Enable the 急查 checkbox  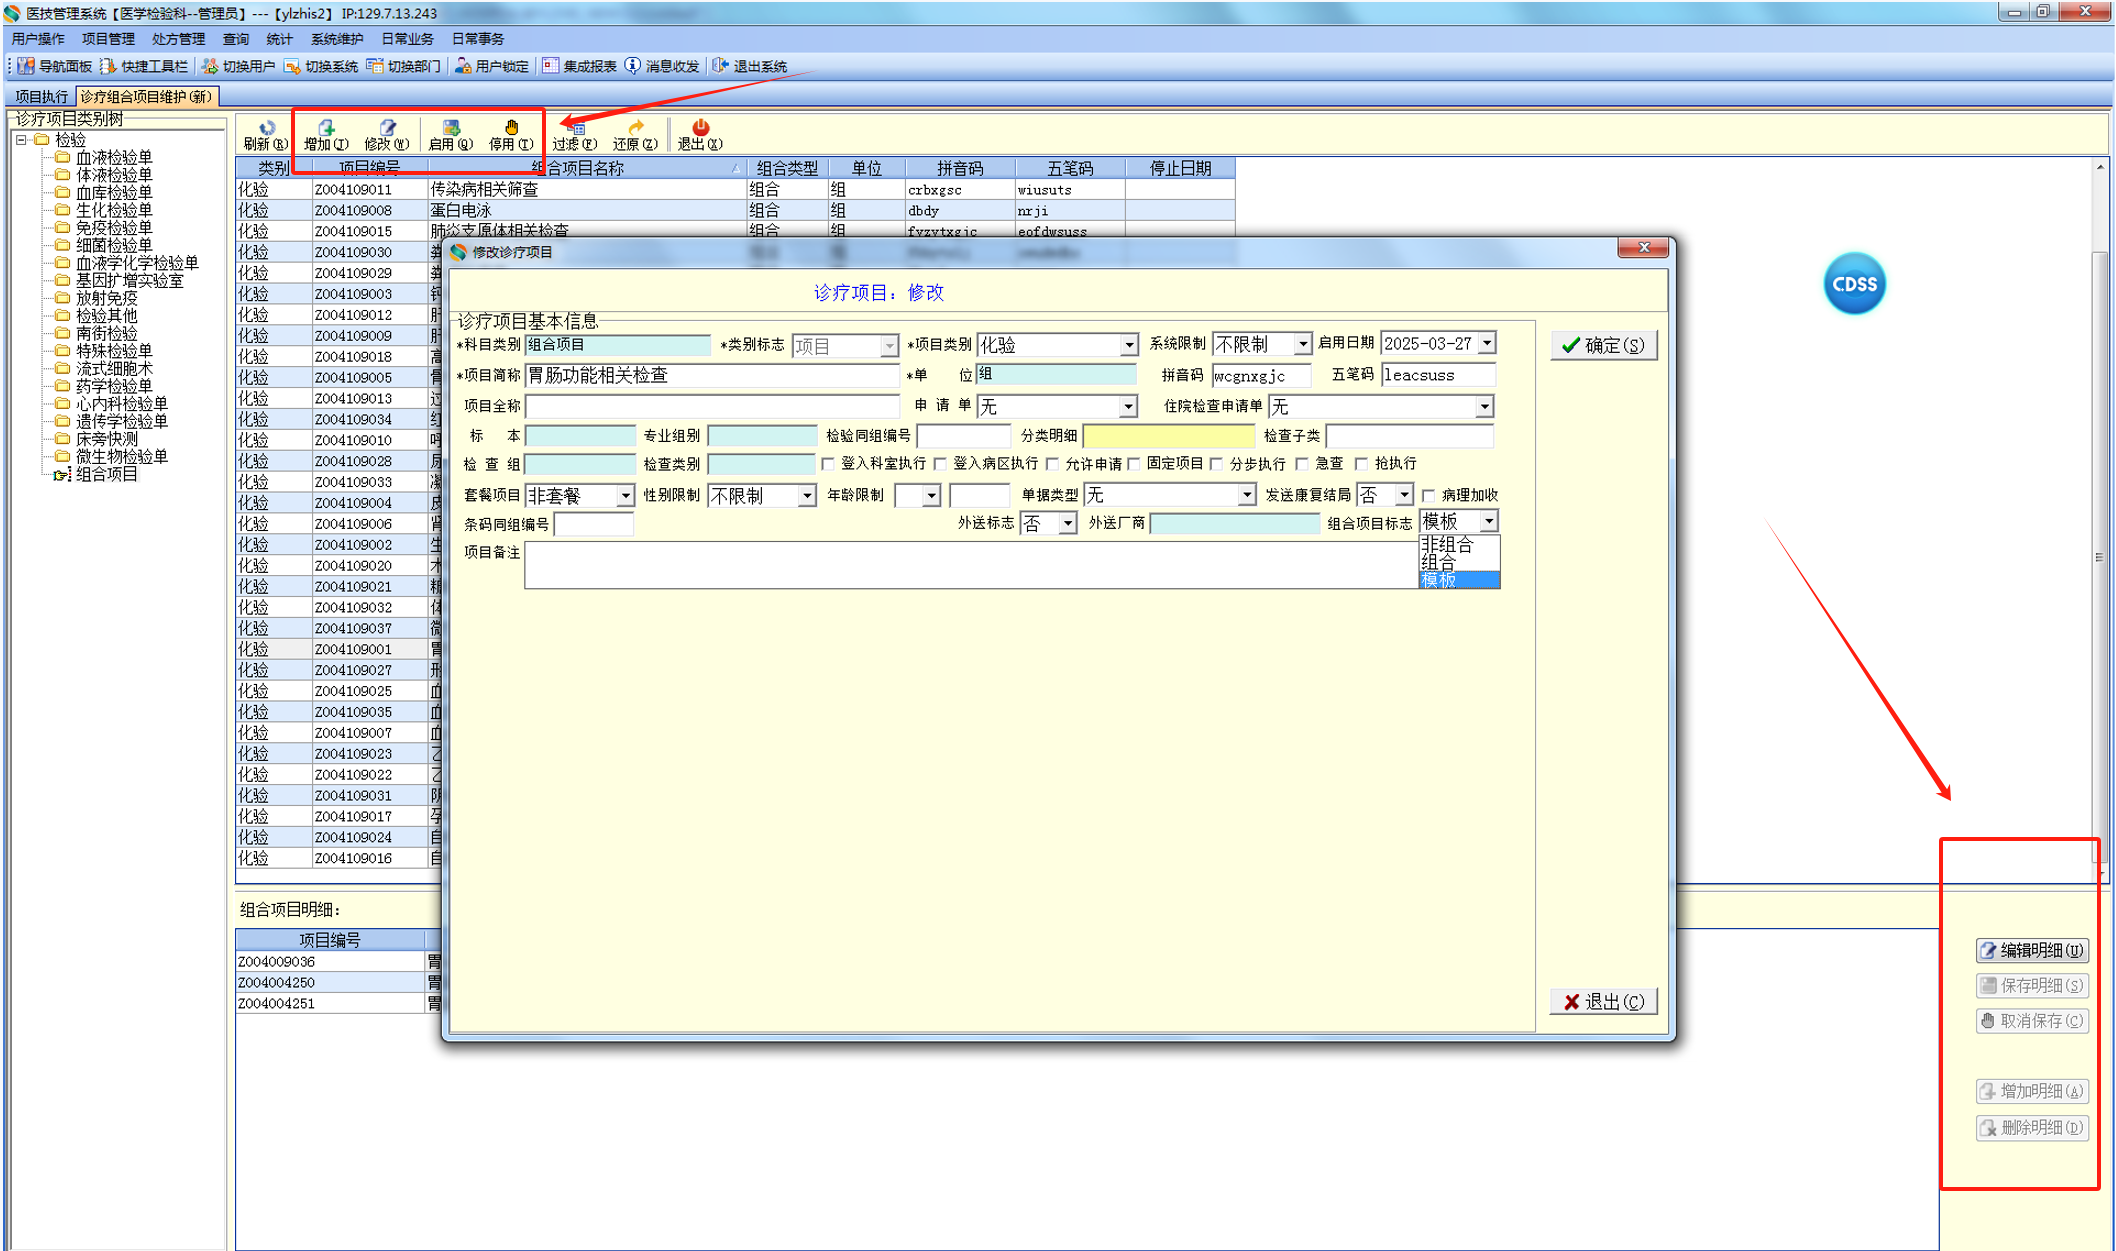tap(1302, 464)
